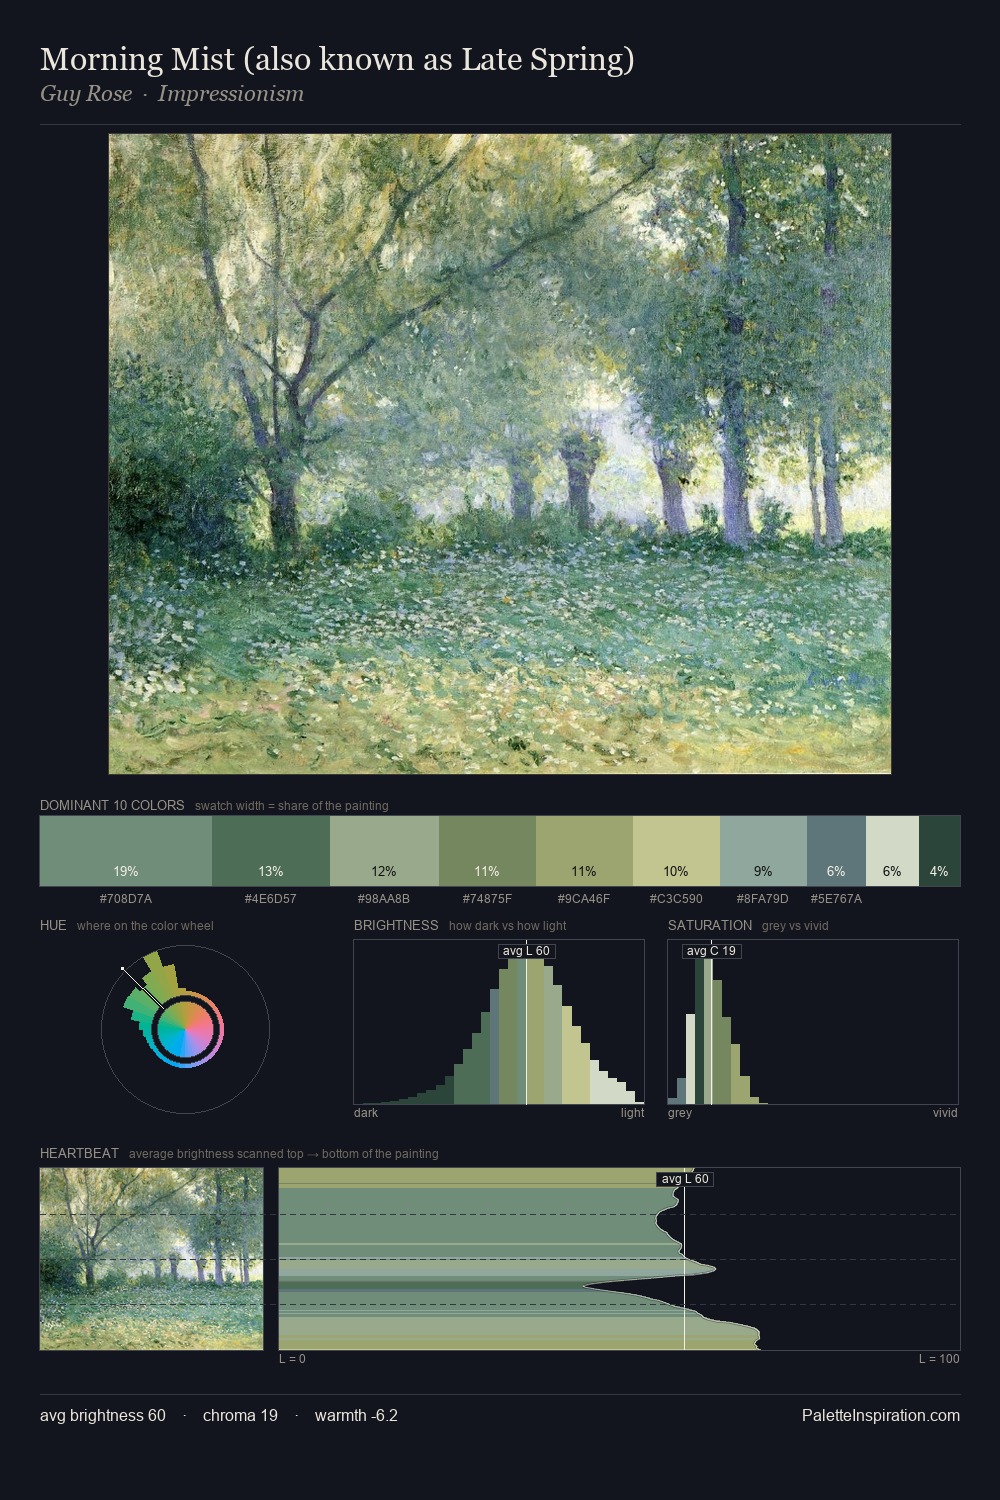Click 'grey vs vivid' caption
The image size is (1000, 1500).
tap(795, 926)
